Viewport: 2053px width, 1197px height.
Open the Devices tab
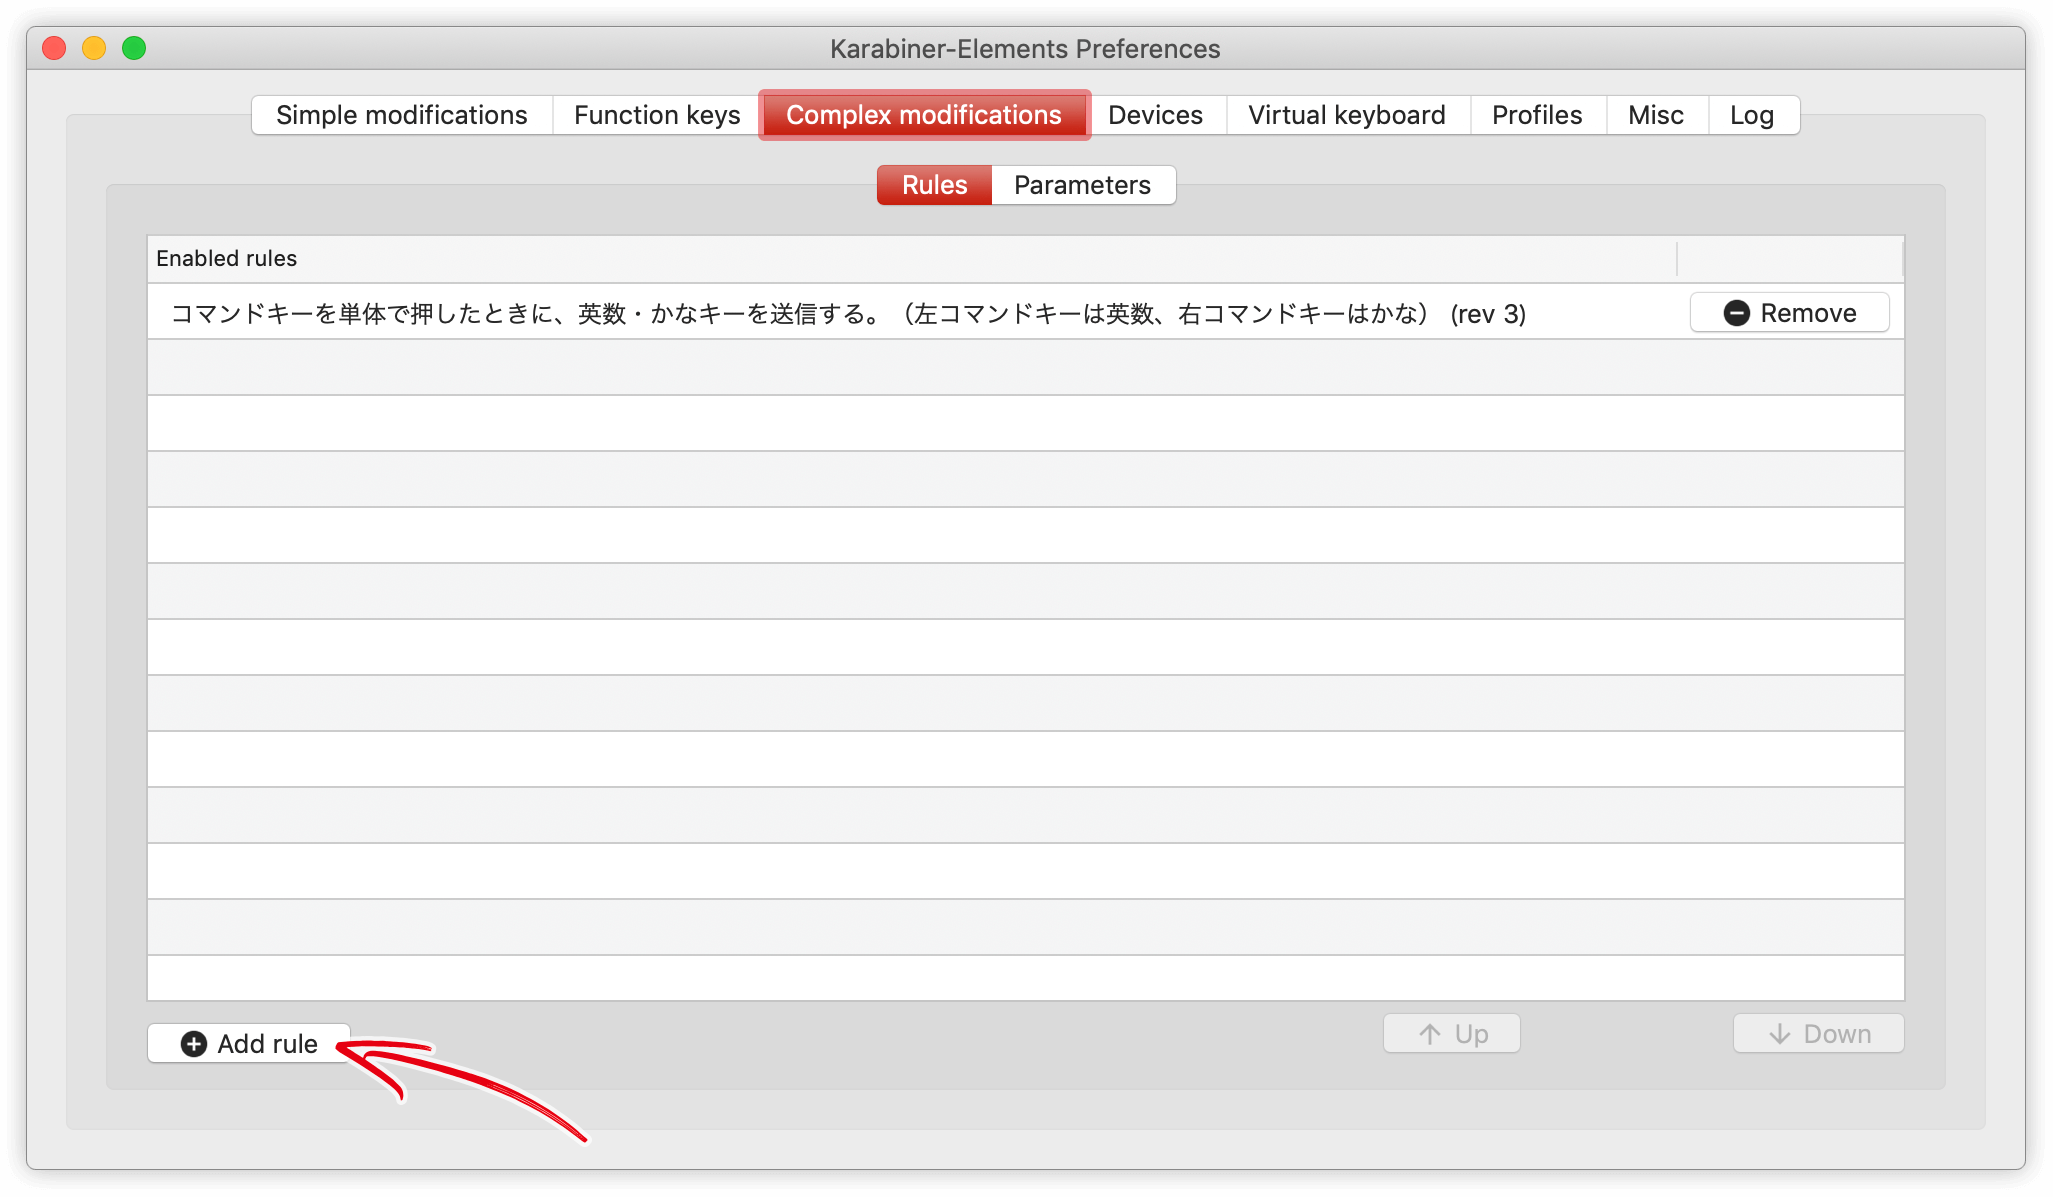[1156, 115]
